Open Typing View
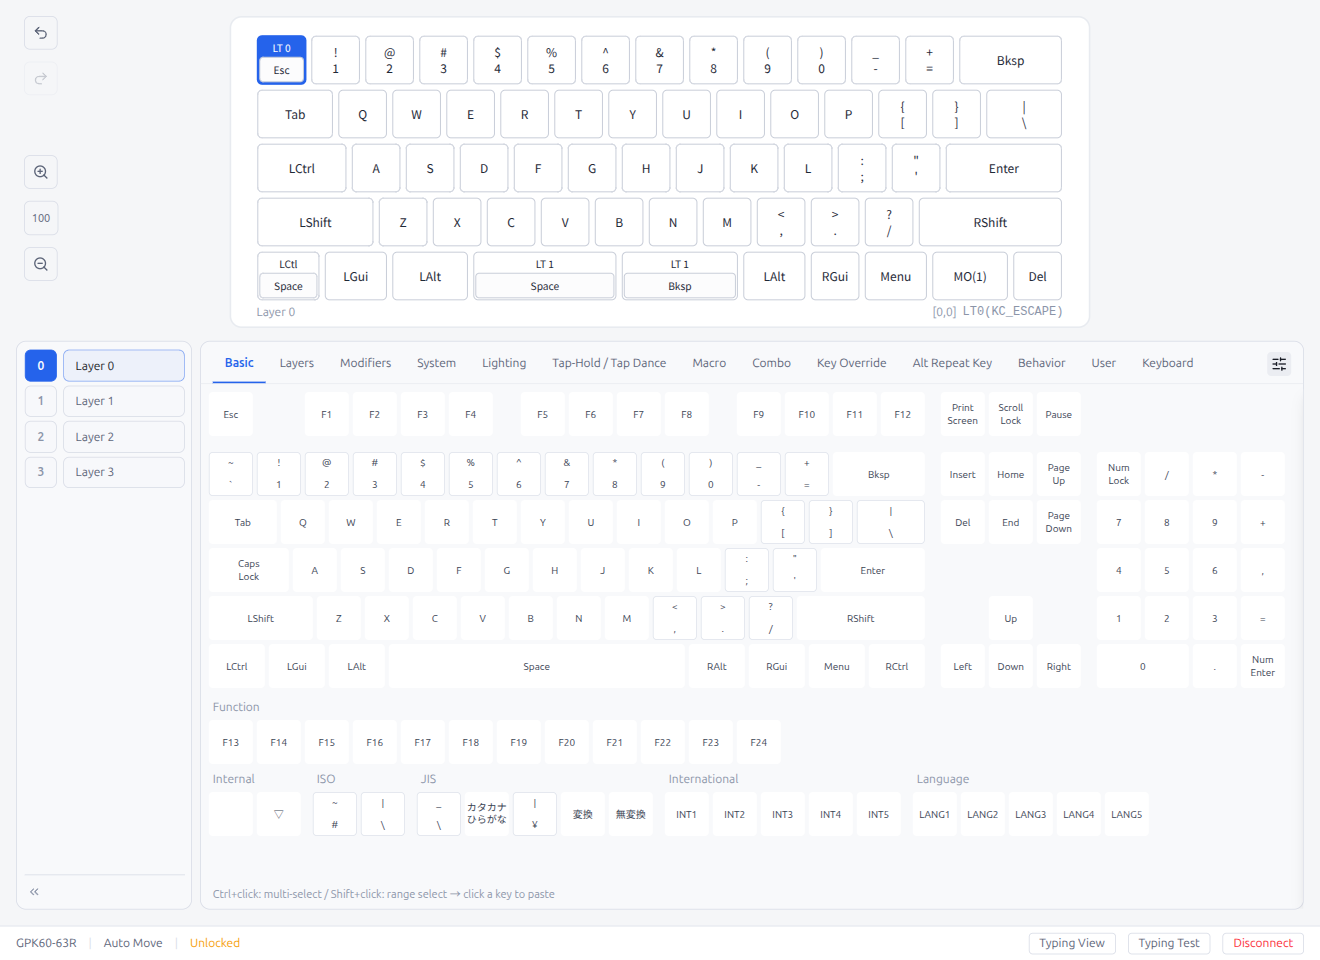This screenshot has width=1320, height=960. click(x=1072, y=942)
